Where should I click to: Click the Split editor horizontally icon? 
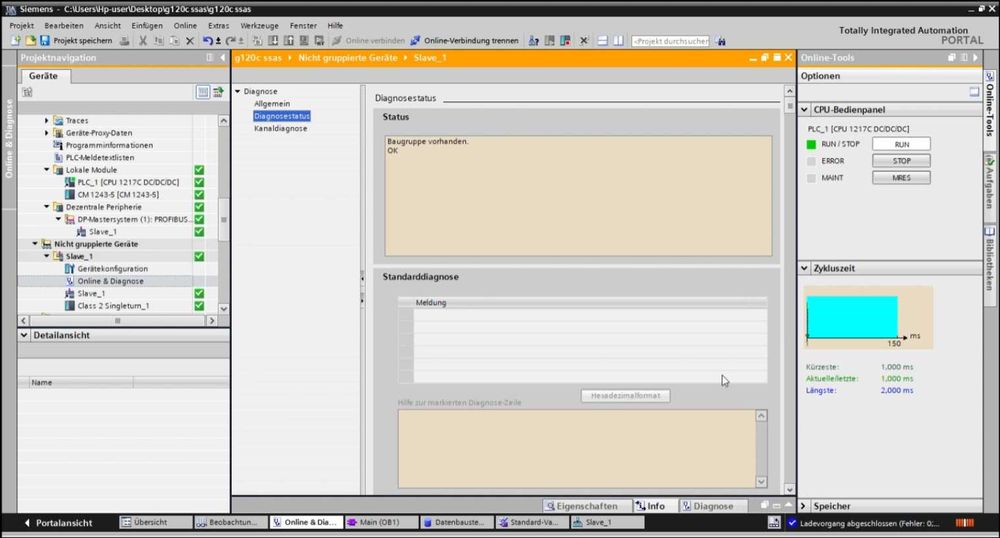click(x=603, y=41)
